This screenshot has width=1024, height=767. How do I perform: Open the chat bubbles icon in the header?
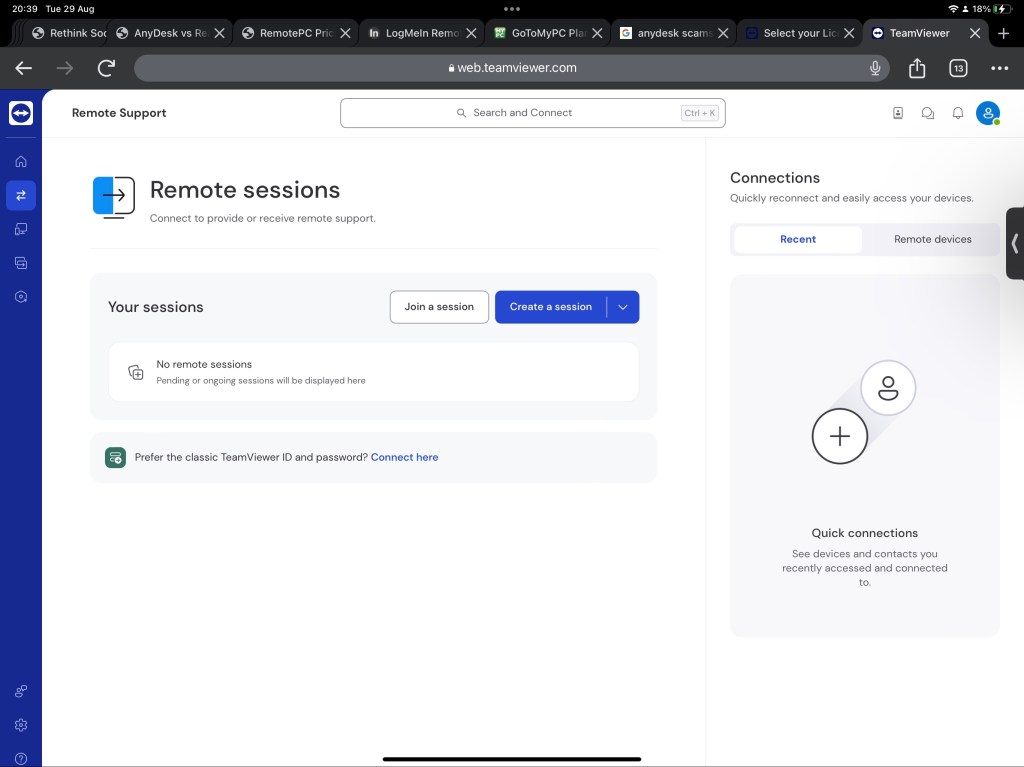click(927, 113)
